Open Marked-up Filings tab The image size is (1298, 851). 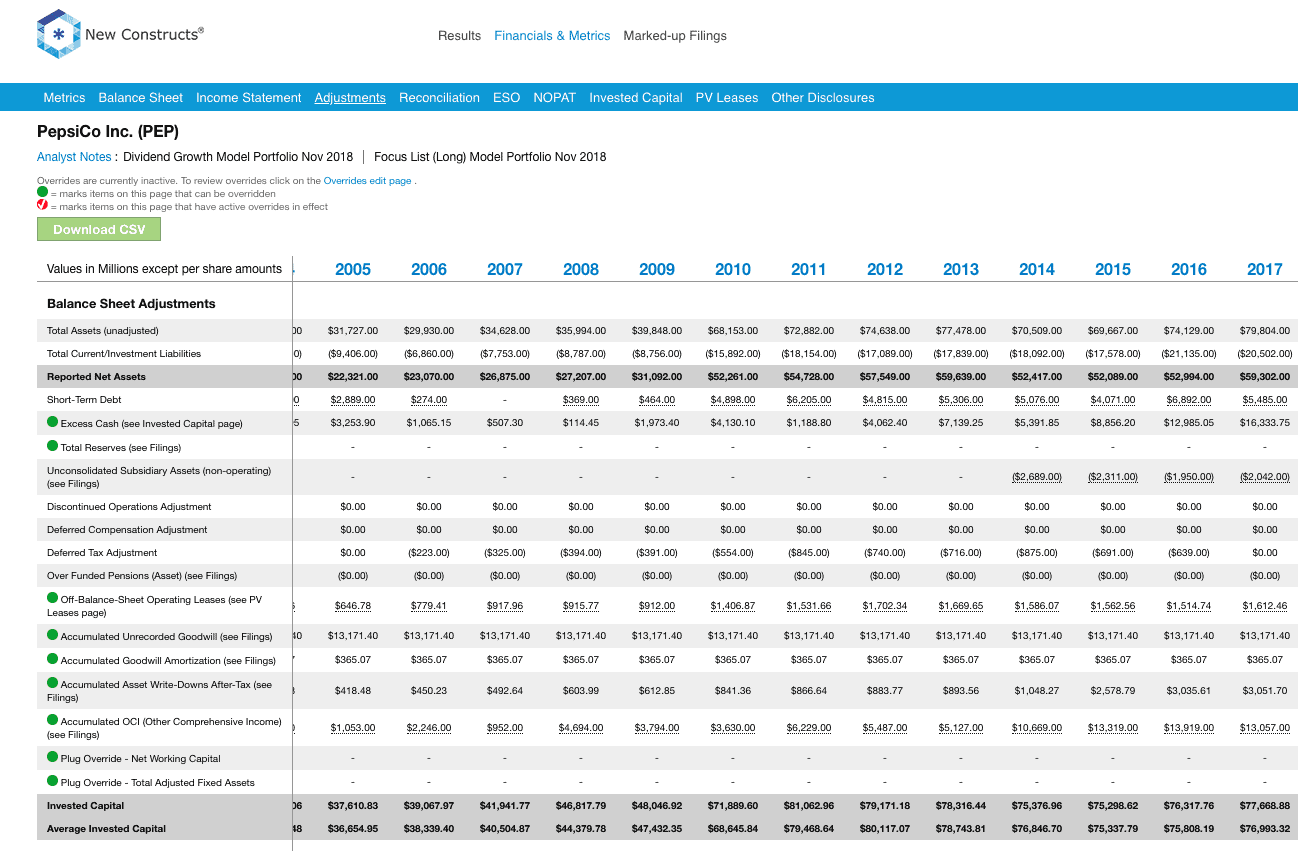click(675, 36)
